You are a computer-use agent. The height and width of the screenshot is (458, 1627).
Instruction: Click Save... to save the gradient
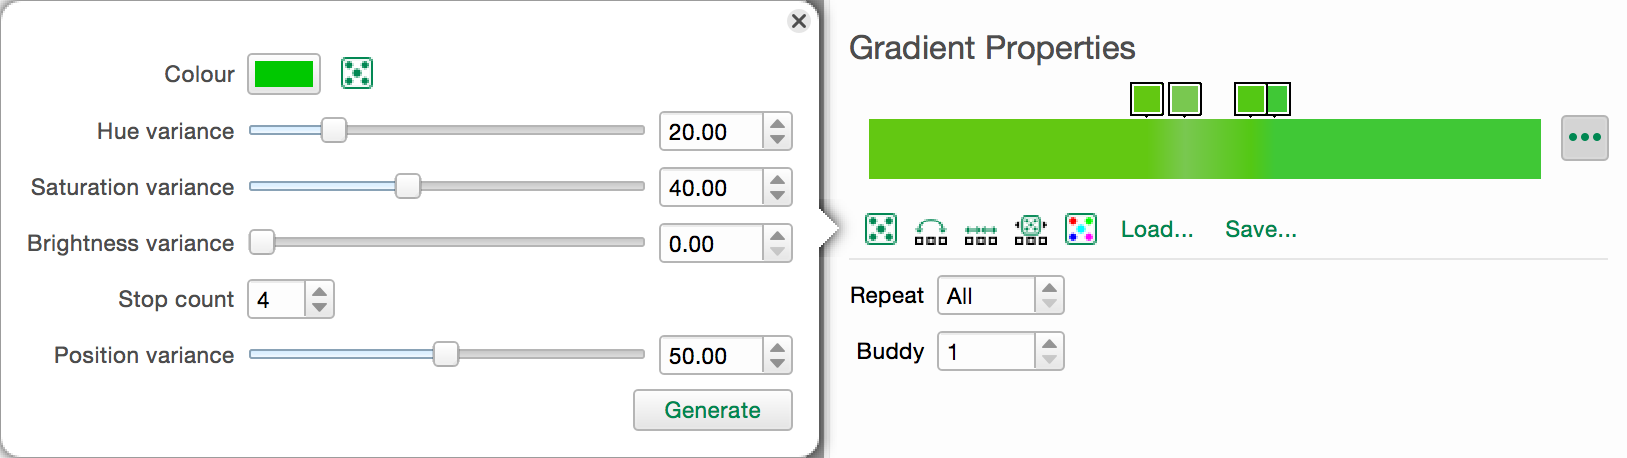click(1261, 229)
